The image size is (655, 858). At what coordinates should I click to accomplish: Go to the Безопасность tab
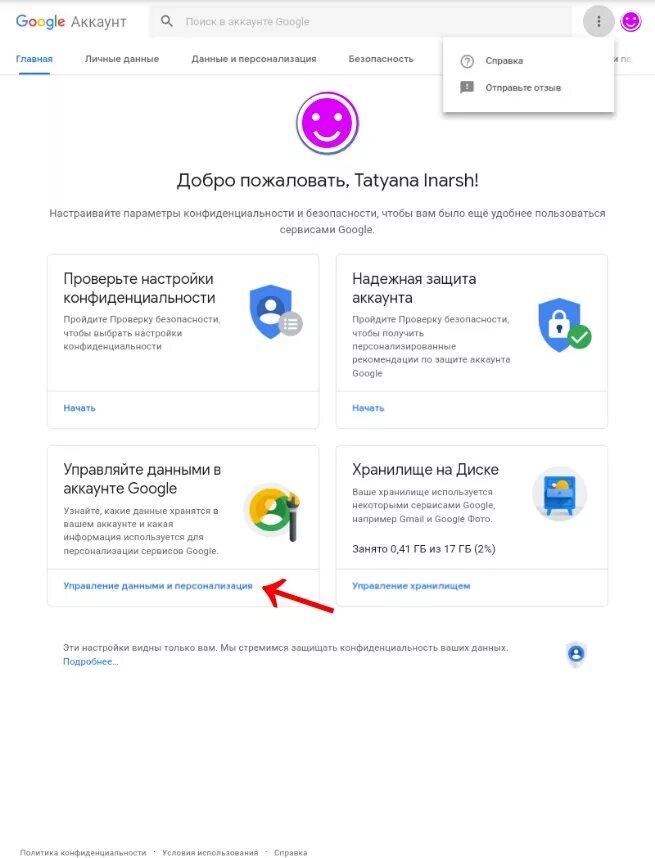(381, 59)
